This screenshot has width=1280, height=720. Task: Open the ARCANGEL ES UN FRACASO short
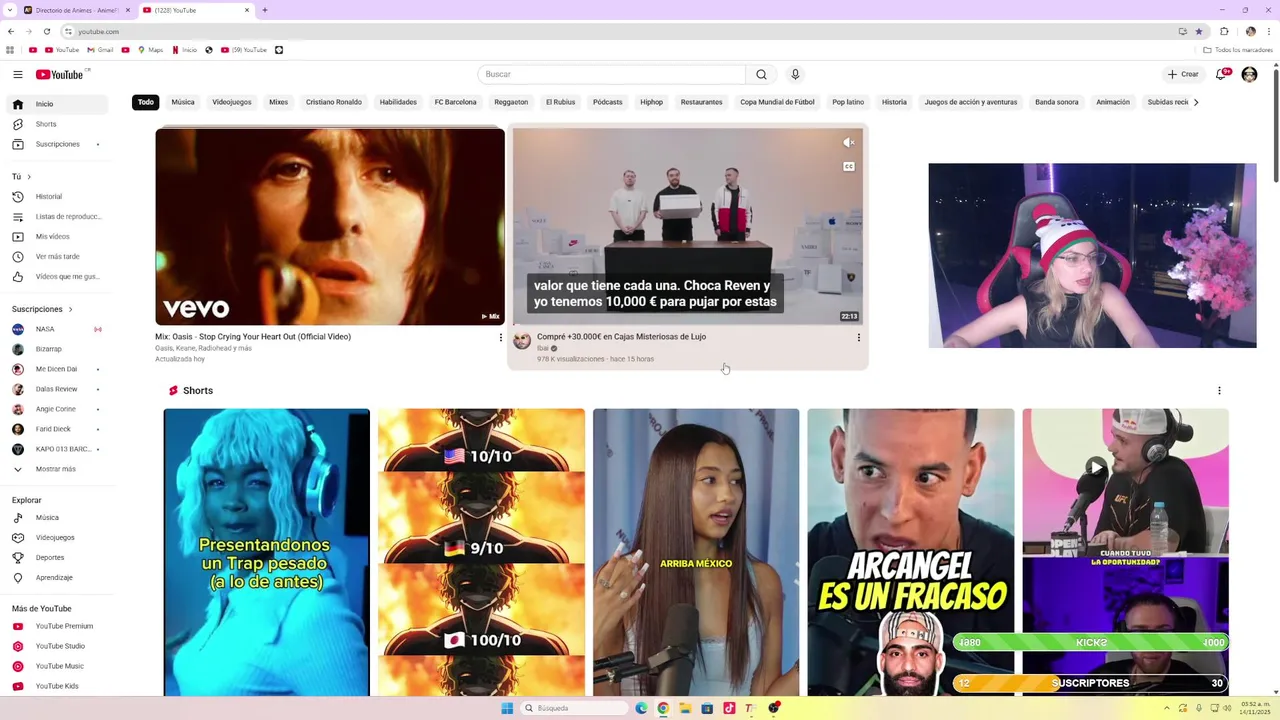(x=910, y=552)
